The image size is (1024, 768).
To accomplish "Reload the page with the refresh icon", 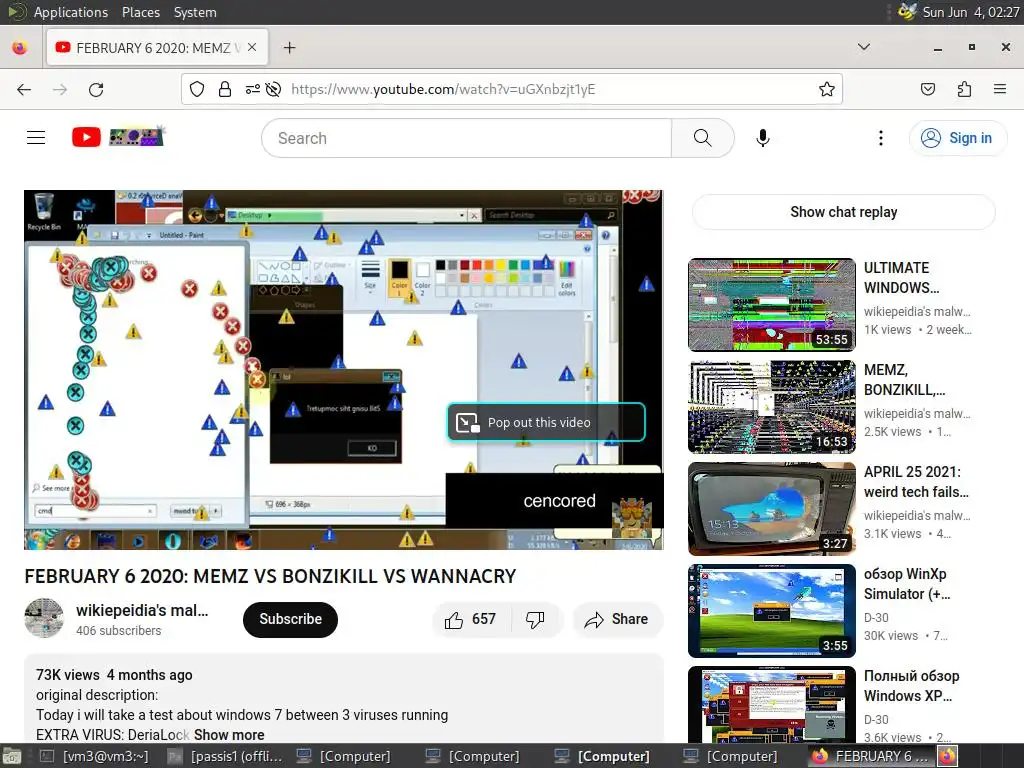I will pos(96,89).
